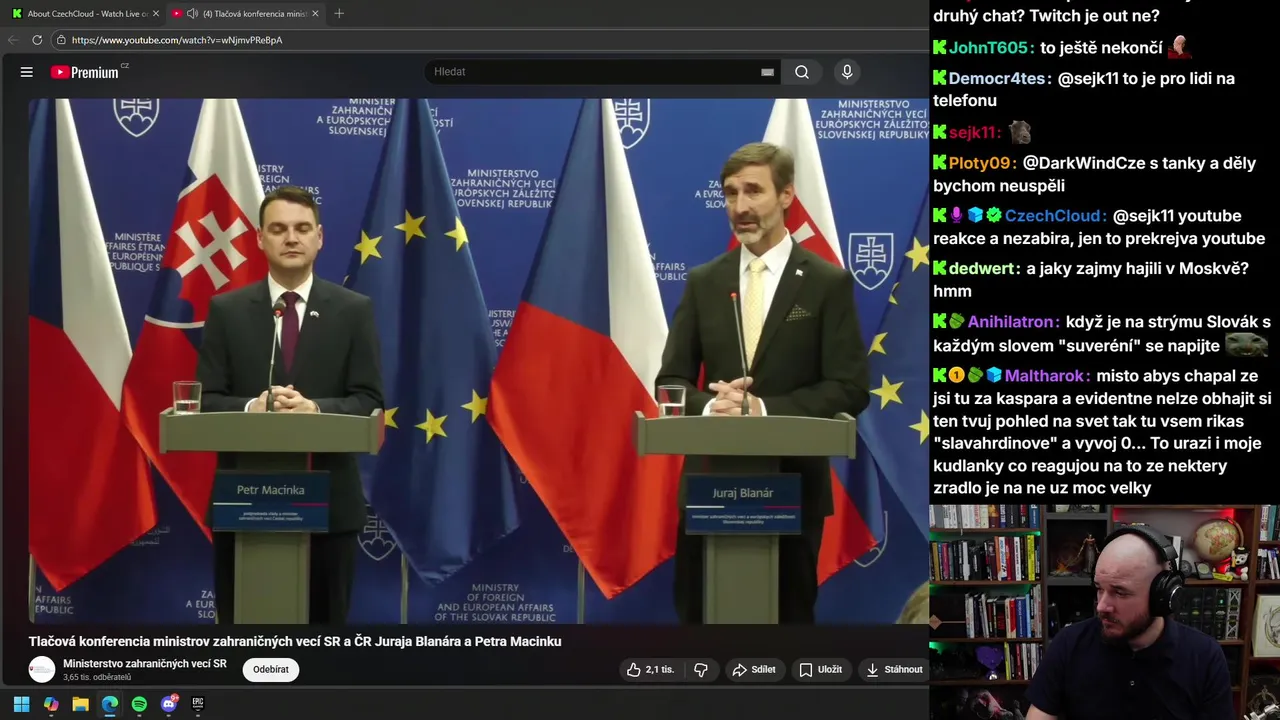This screenshot has width=1280, height=720.
Task: Switch to the About CzechCloud Kick tab
Action: (x=84, y=14)
